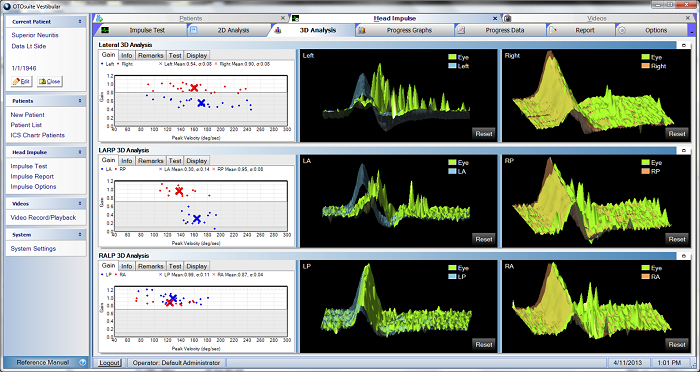
Task: Click the 2D Analysis tab icon
Action: pos(194,30)
